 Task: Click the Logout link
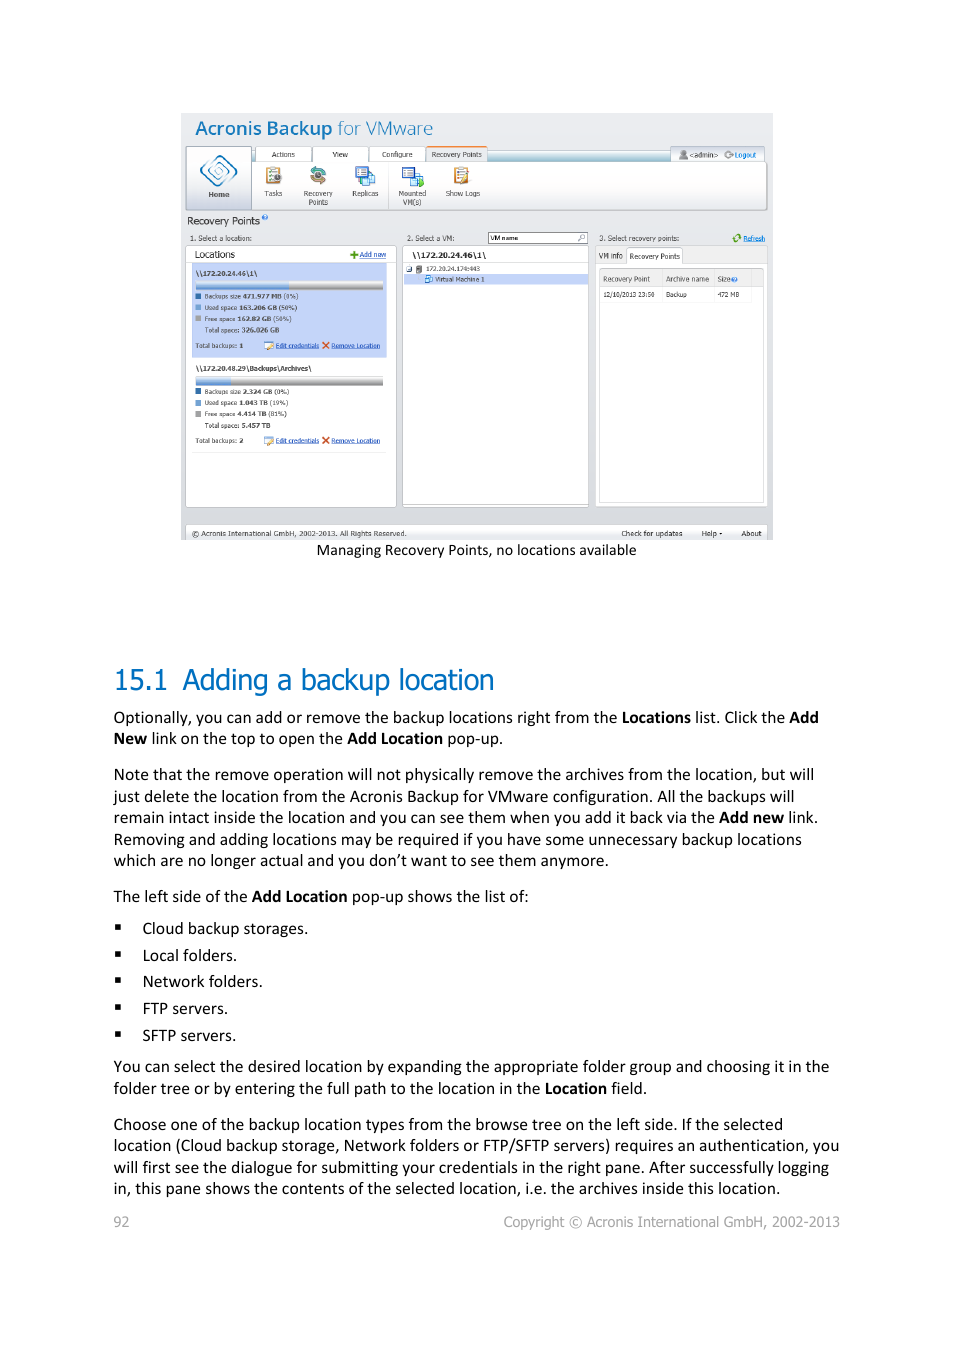tap(745, 155)
